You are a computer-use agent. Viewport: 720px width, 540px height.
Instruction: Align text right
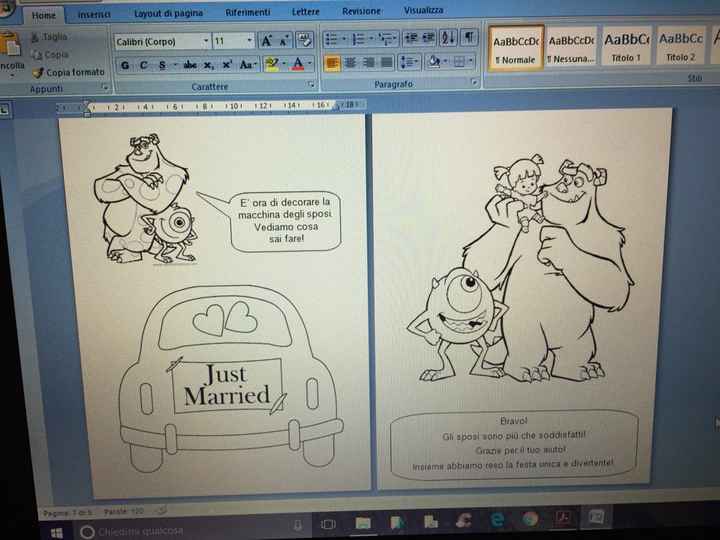point(369,62)
